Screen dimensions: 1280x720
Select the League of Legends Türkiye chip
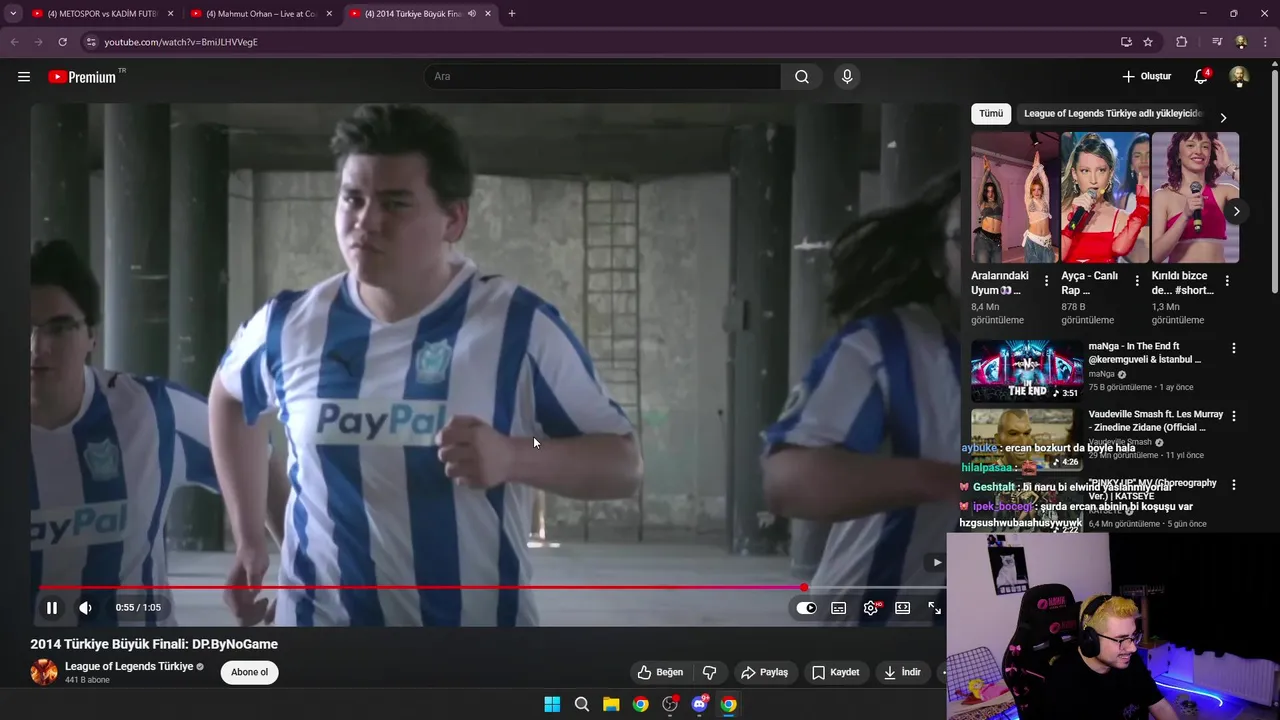(x=1113, y=114)
